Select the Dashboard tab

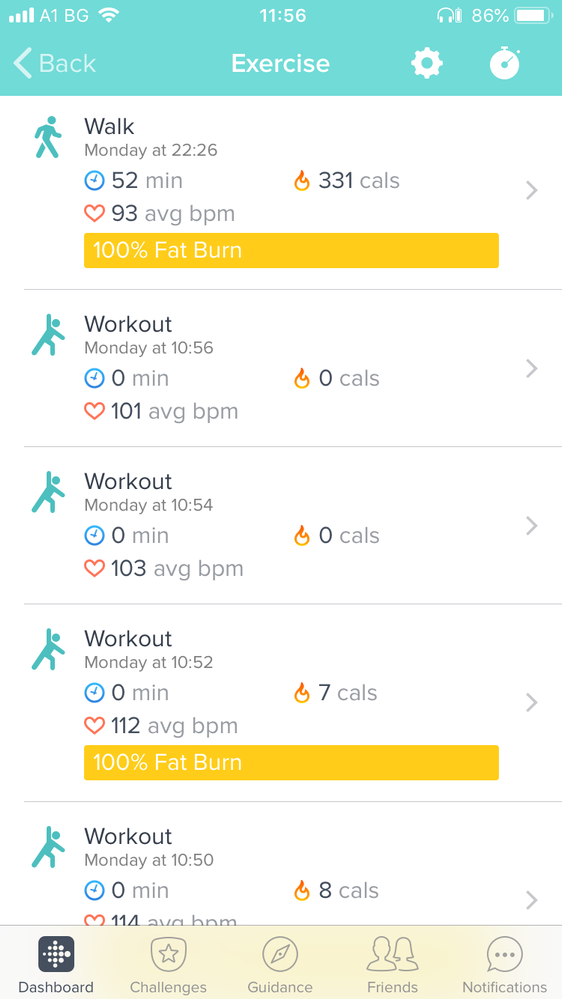[56, 965]
